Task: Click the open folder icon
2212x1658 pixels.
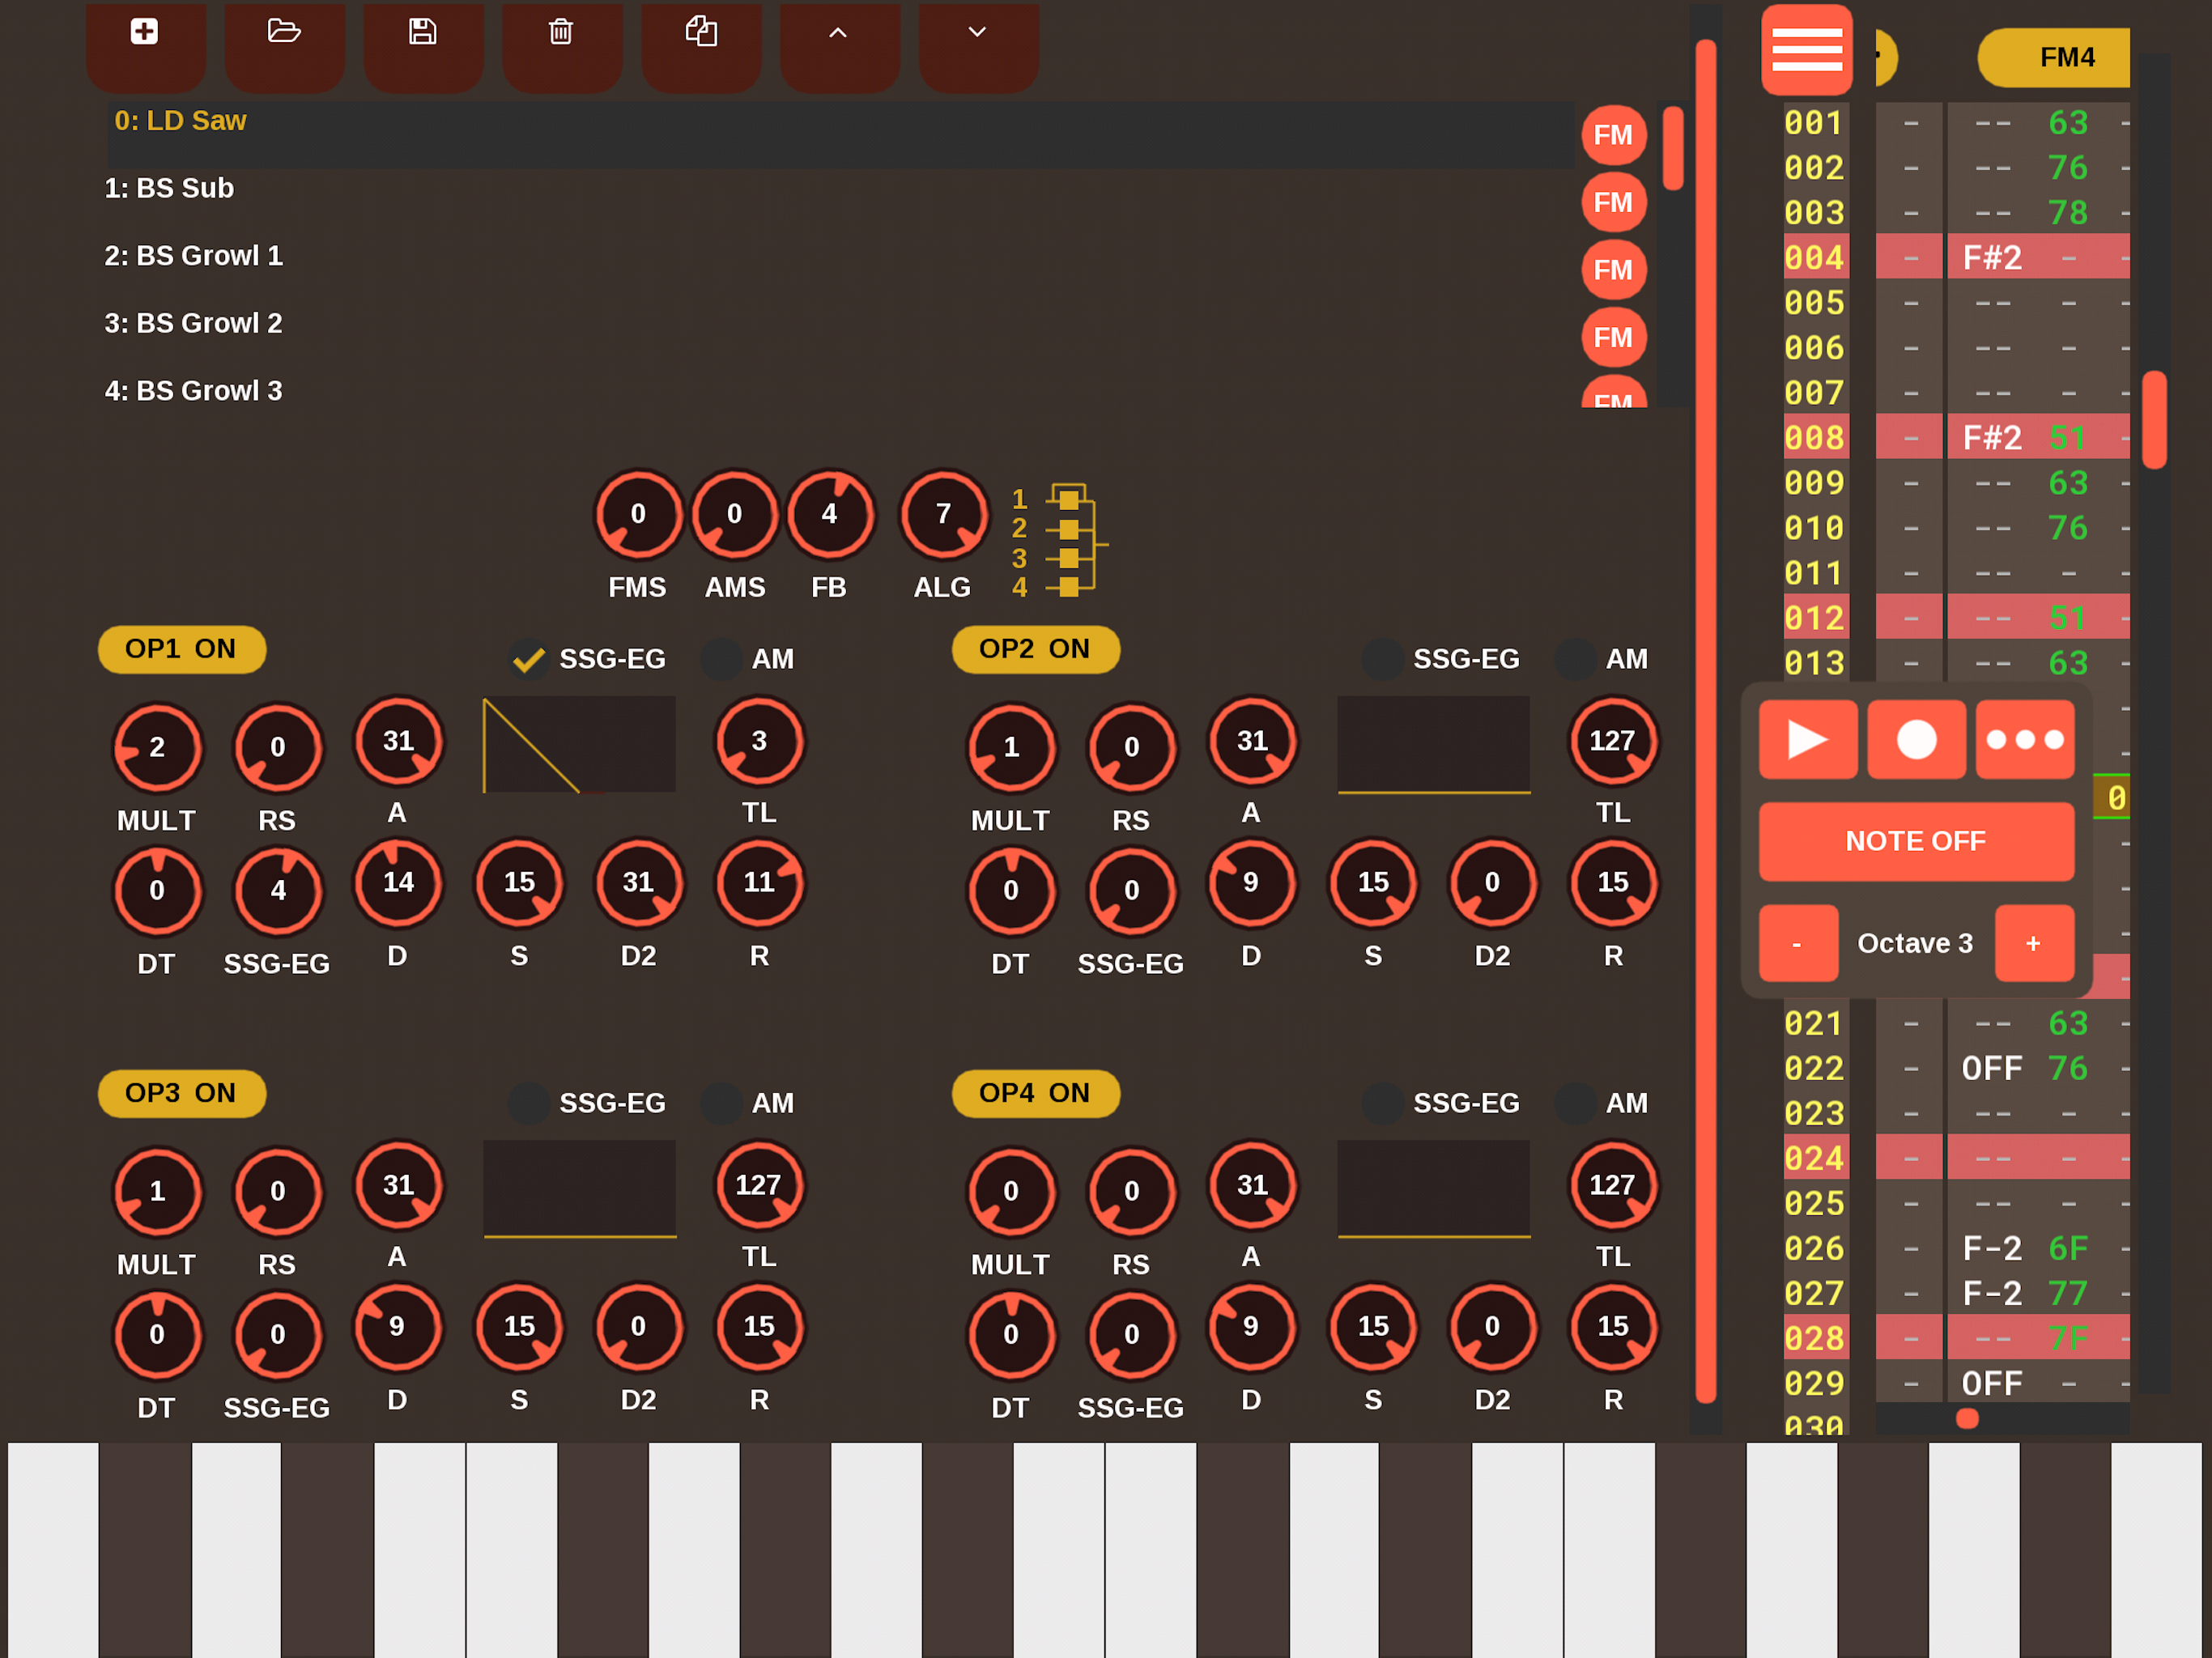Action: coord(284,33)
